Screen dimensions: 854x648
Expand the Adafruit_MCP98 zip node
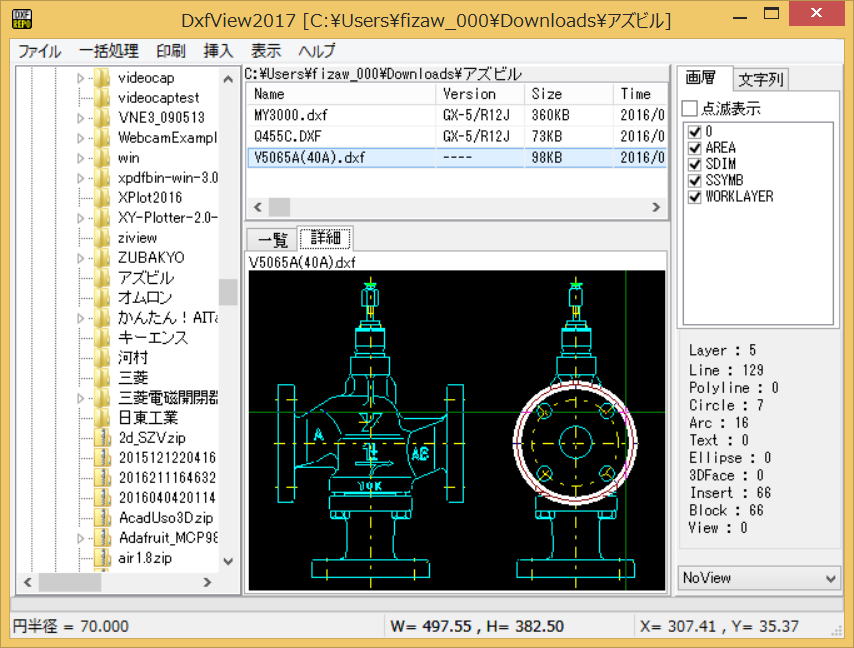(81, 538)
